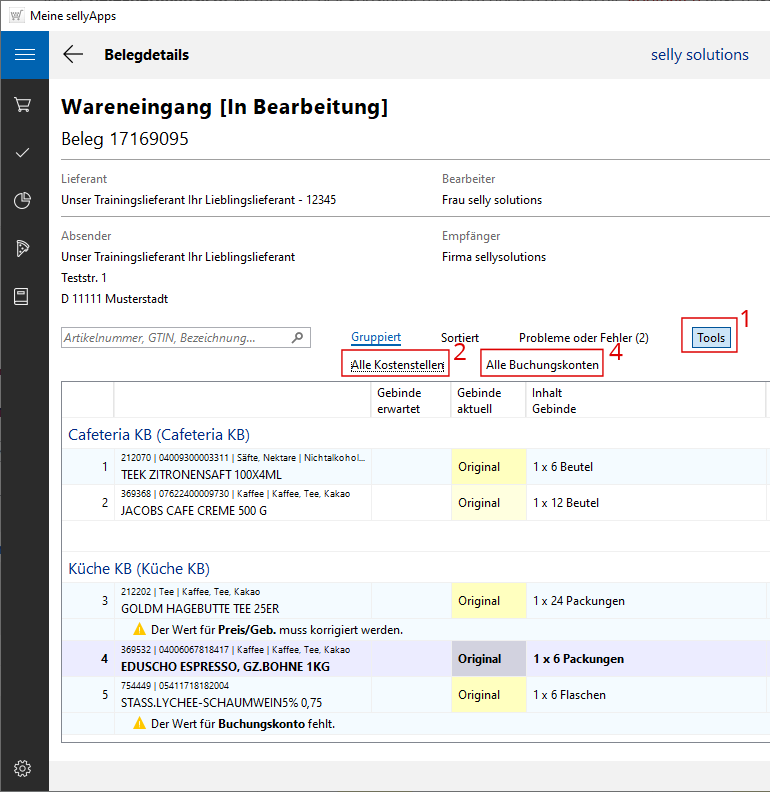Click the selly solutions link
The height and width of the screenshot is (792, 770).
[699, 55]
